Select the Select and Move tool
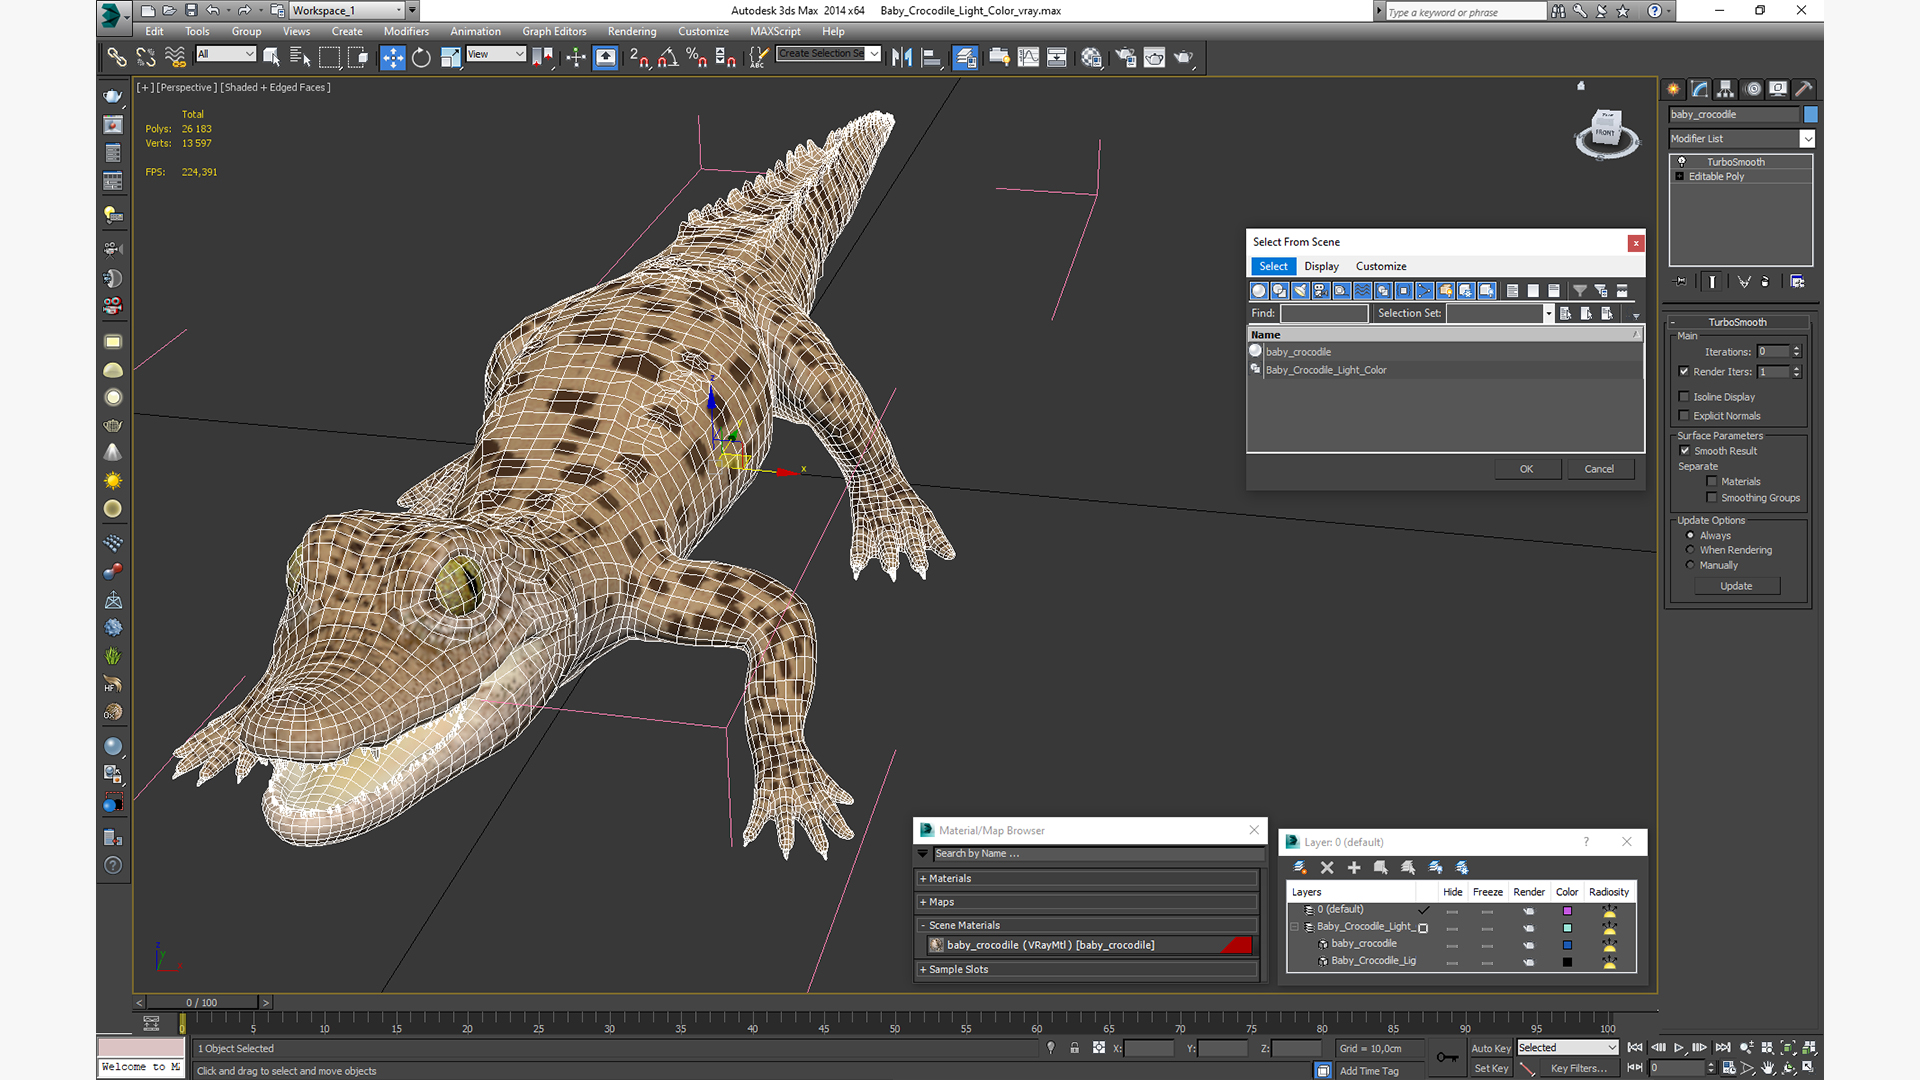Screen dimensions: 1920x1080 [x=393, y=58]
